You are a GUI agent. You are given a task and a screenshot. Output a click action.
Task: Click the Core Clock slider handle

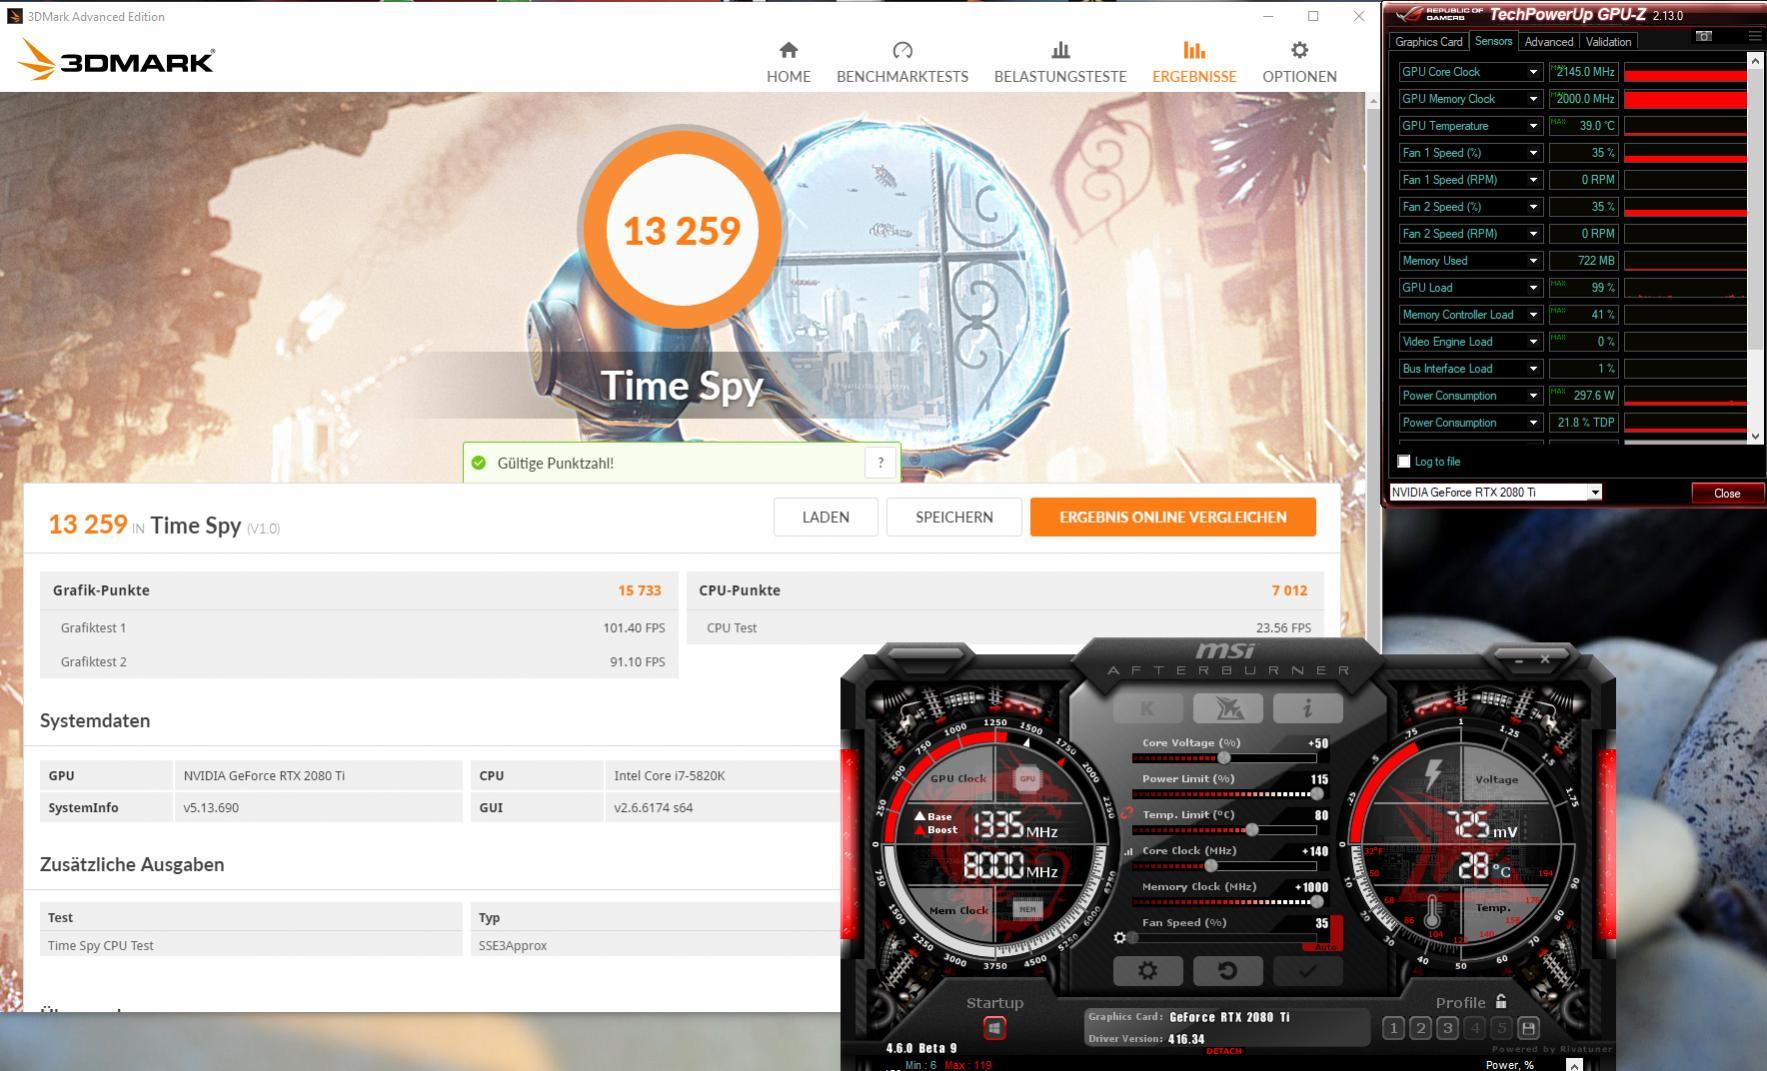tap(1211, 866)
